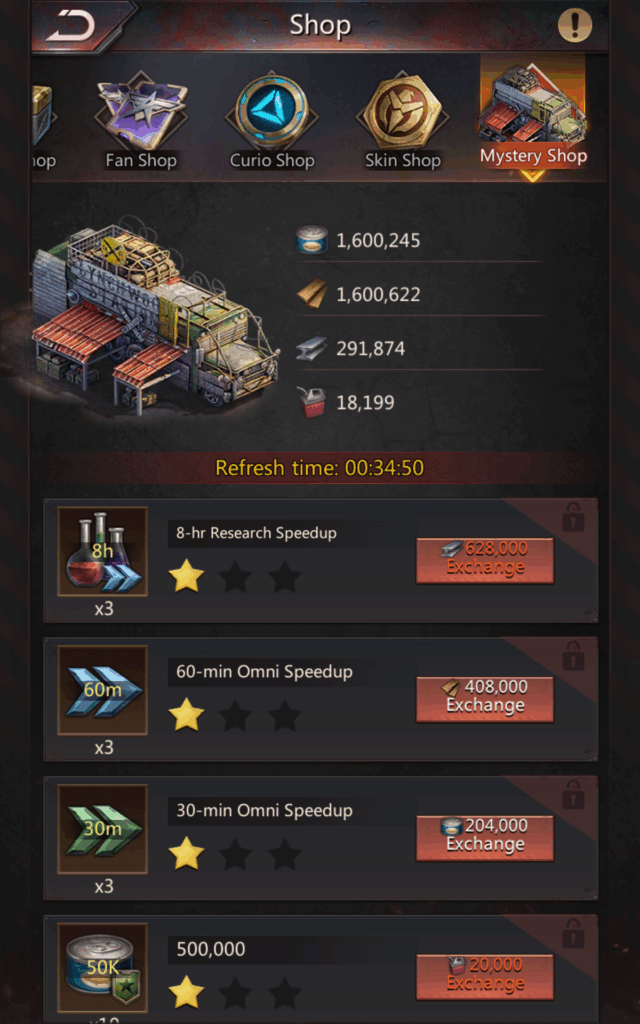The image size is (640, 1024).
Task: Toggle lock on 8-hr Research Speedup
Action: pyautogui.click(x=573, y=517)
